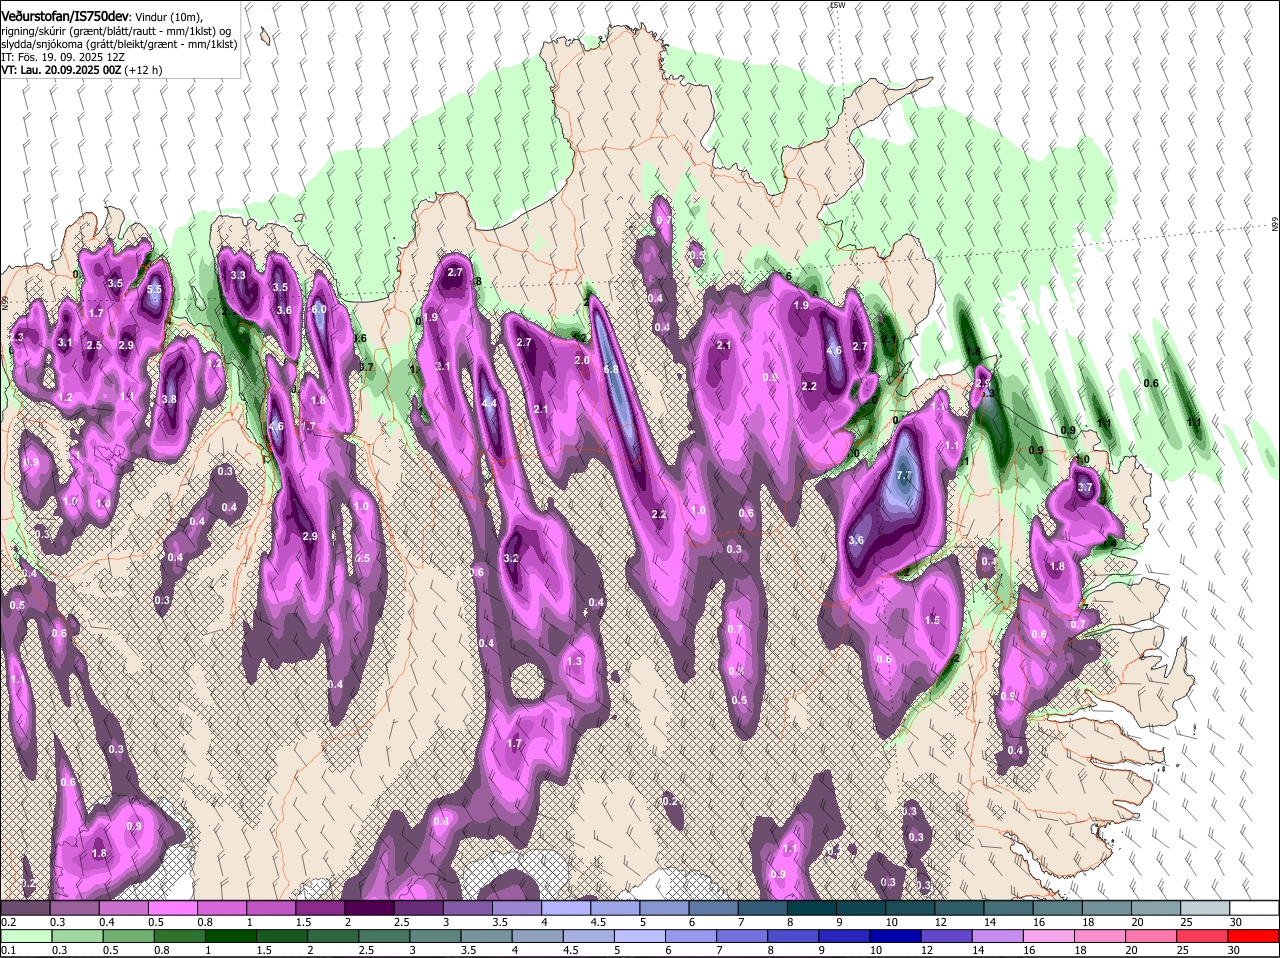Viewport: 1280px width, 958px height.
Task: Pick the pale green rain swatch between 0.1 and 0.3
Action: click(x=25, y=937)
